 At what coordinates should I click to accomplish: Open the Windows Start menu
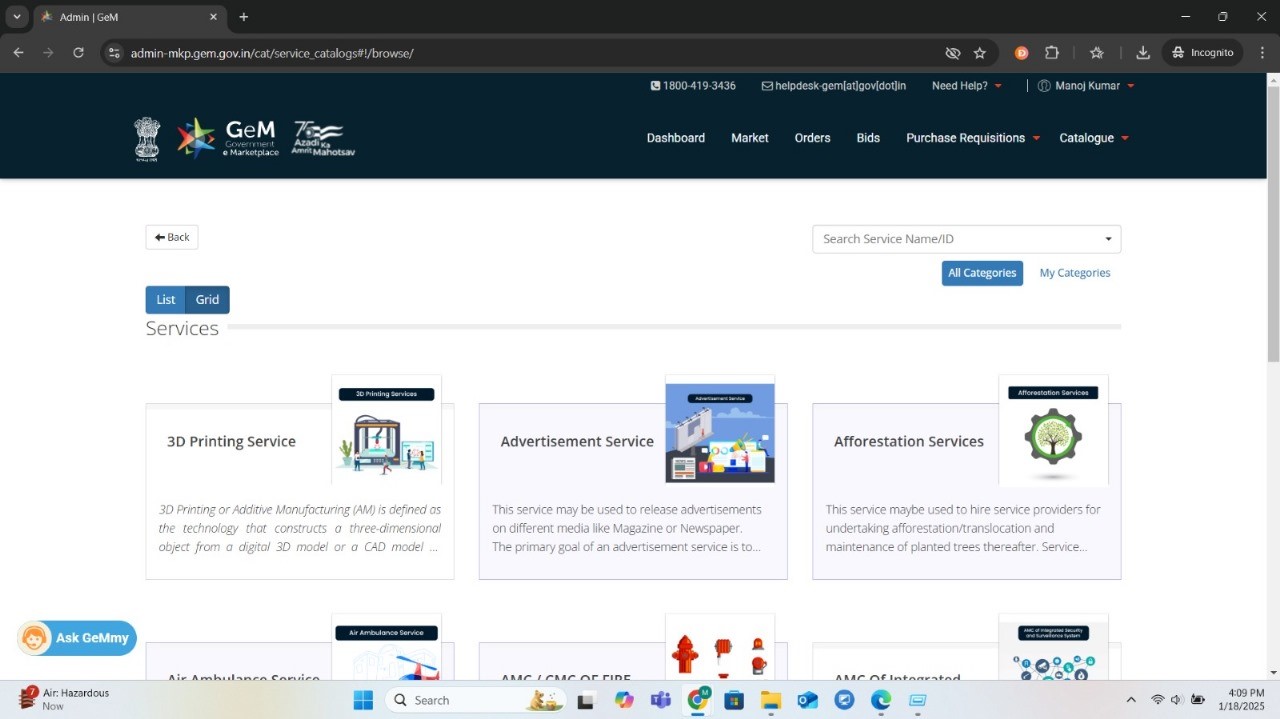pyautogui.click(x=363, y=700)
